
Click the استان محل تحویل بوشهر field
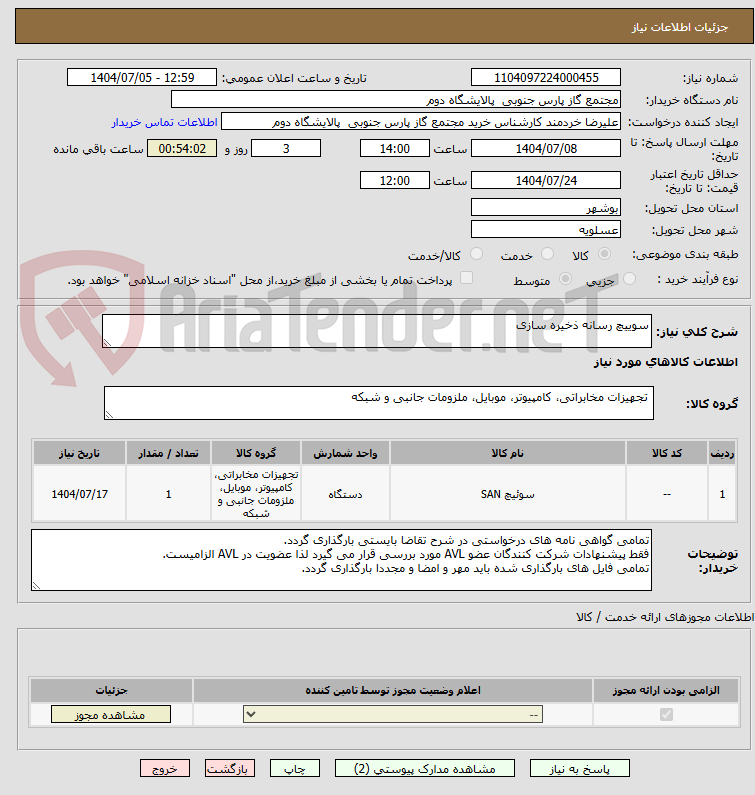tap(546, 207)
